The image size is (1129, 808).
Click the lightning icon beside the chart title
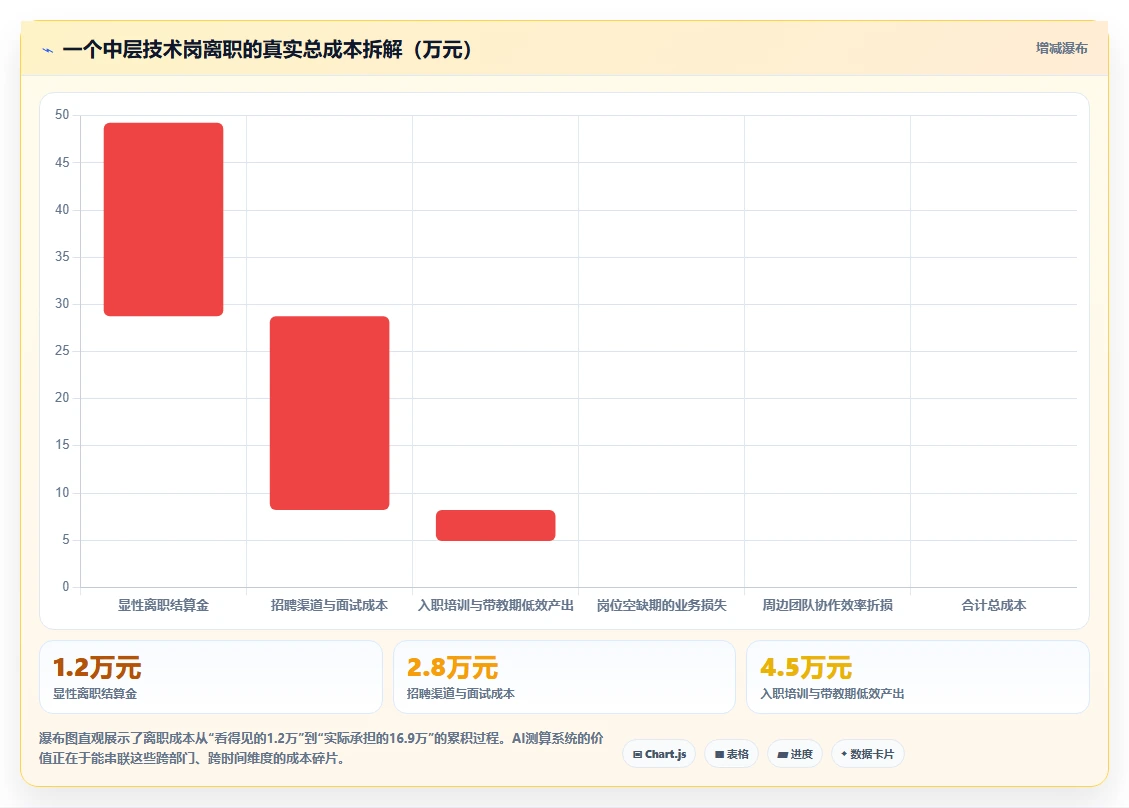48,50
